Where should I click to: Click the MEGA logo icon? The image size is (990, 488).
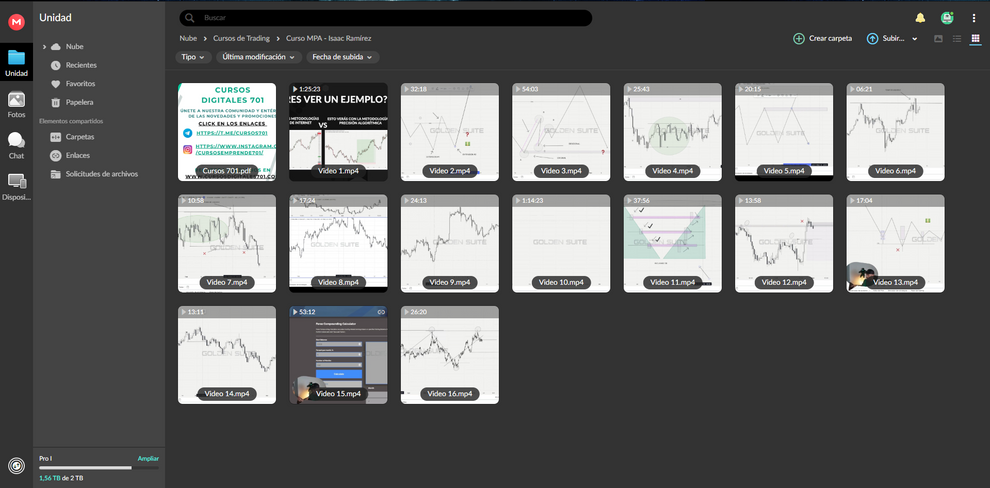coord(16,17)
